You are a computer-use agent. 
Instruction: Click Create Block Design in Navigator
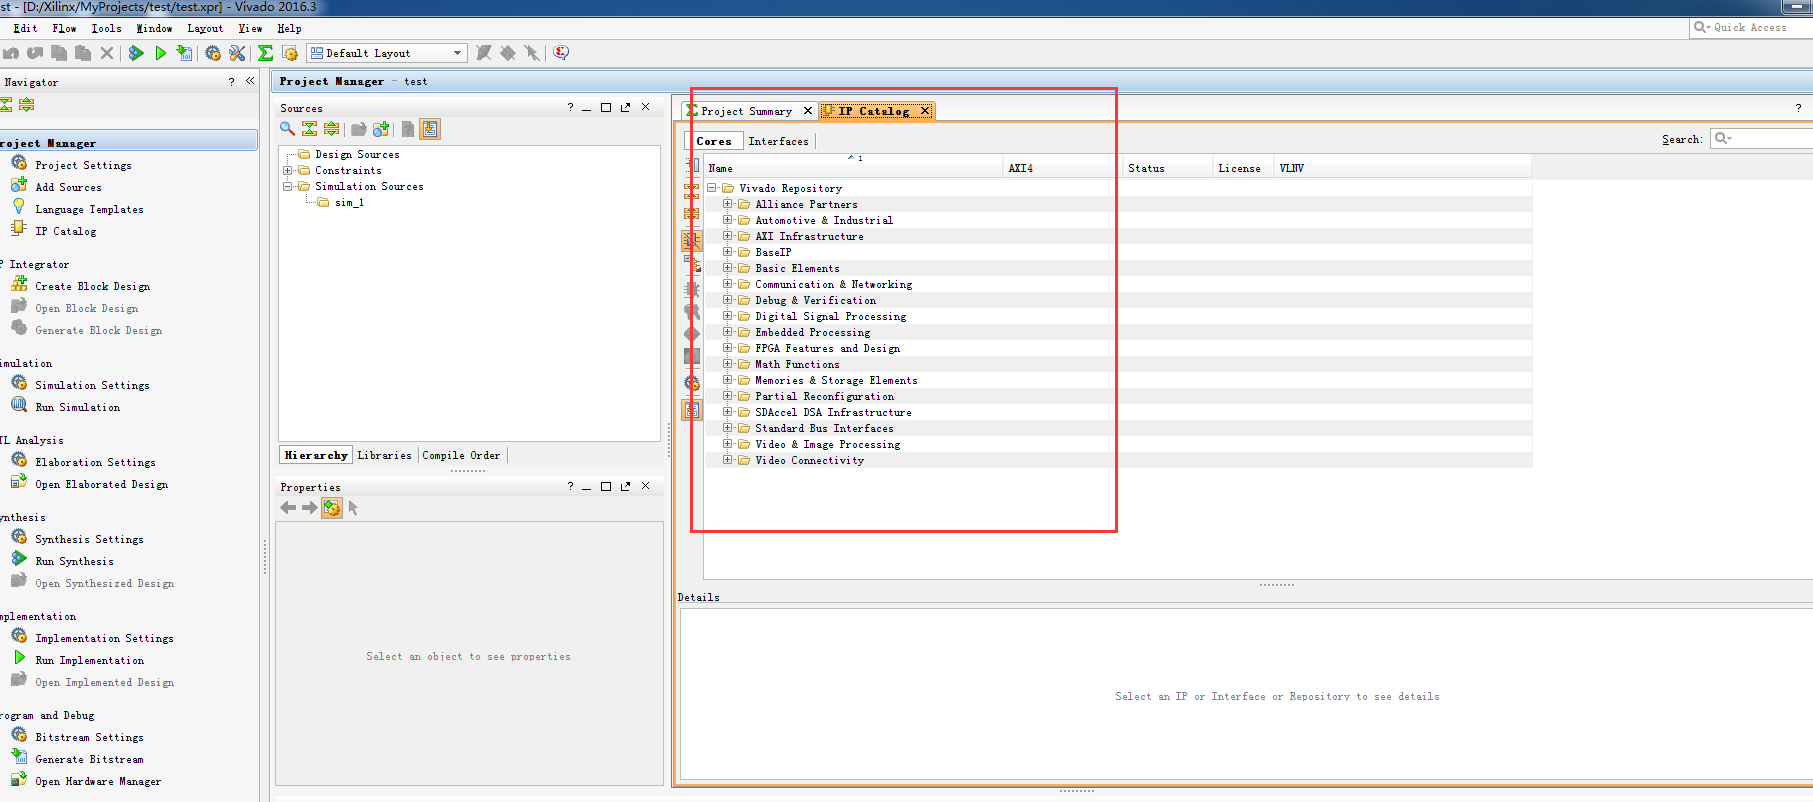click(92, 286)
